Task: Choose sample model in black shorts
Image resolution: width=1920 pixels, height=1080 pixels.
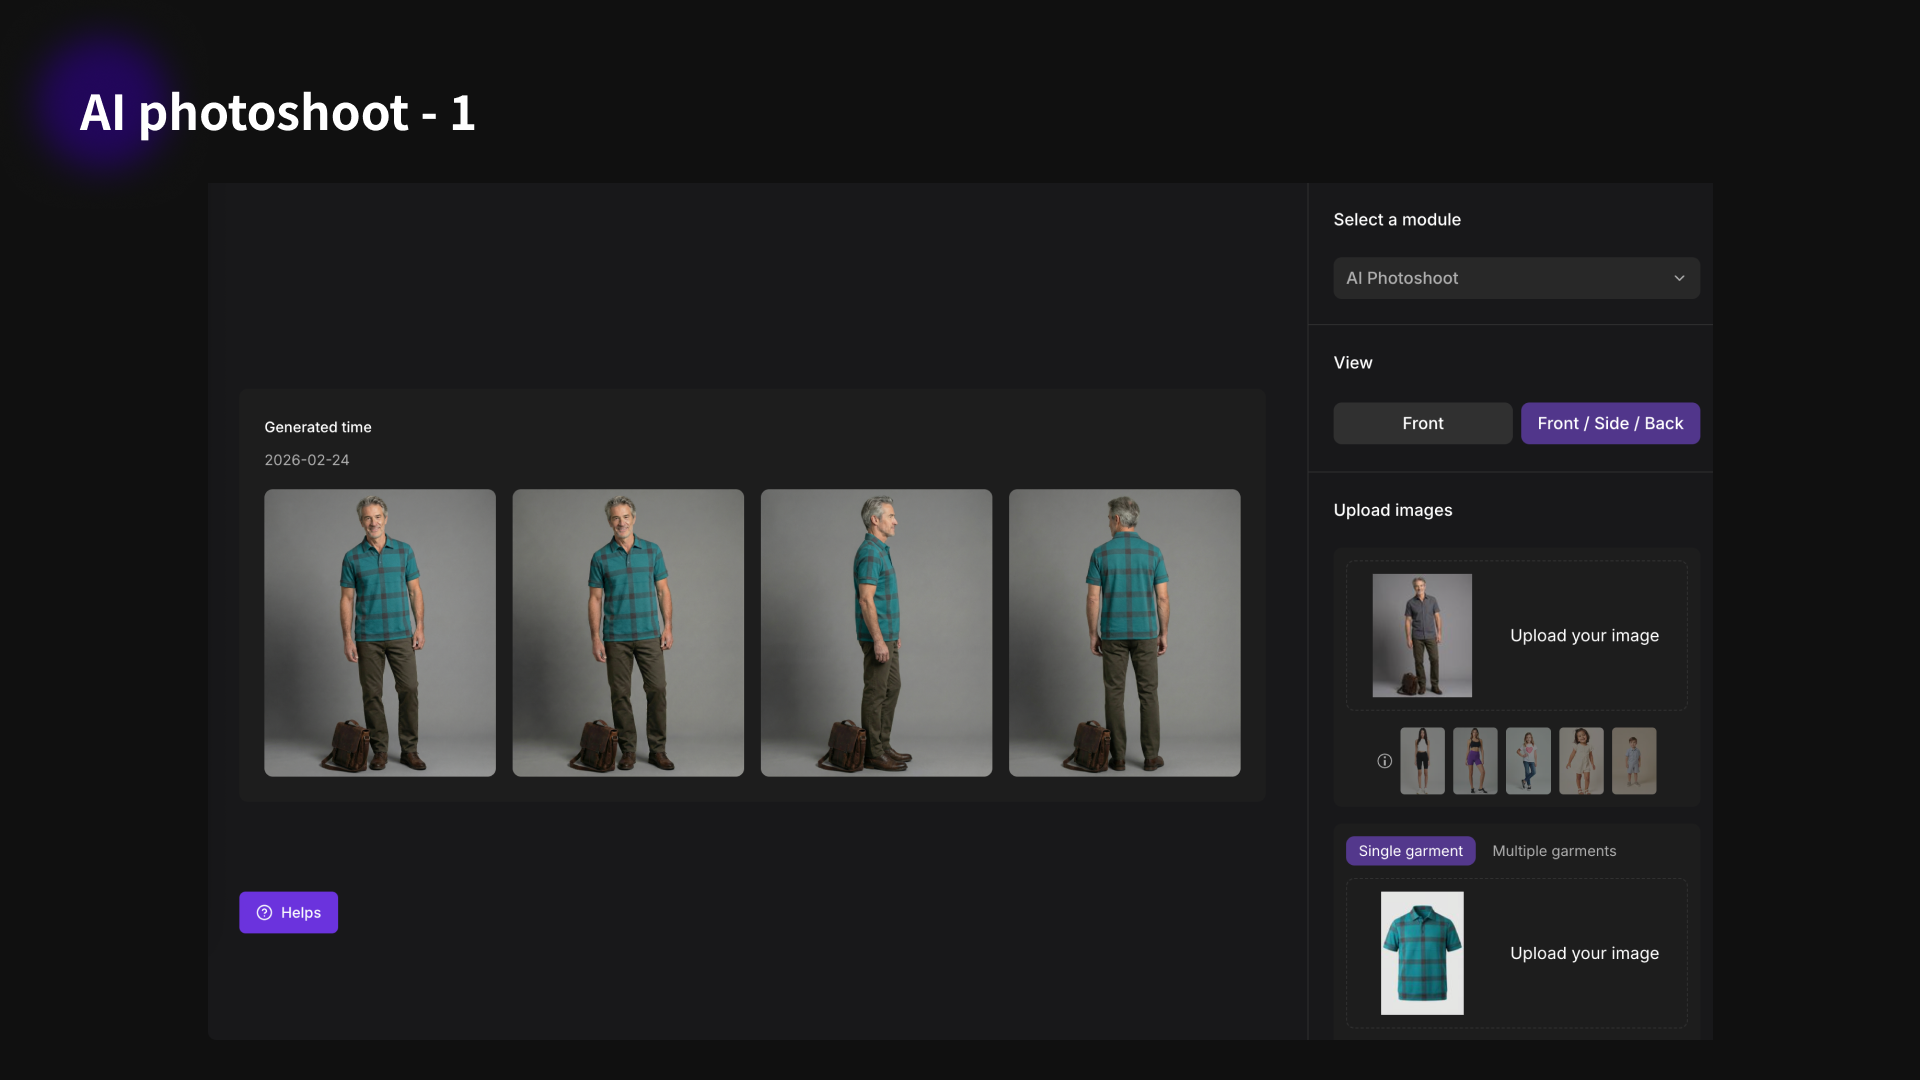Action: (1422, 761)
